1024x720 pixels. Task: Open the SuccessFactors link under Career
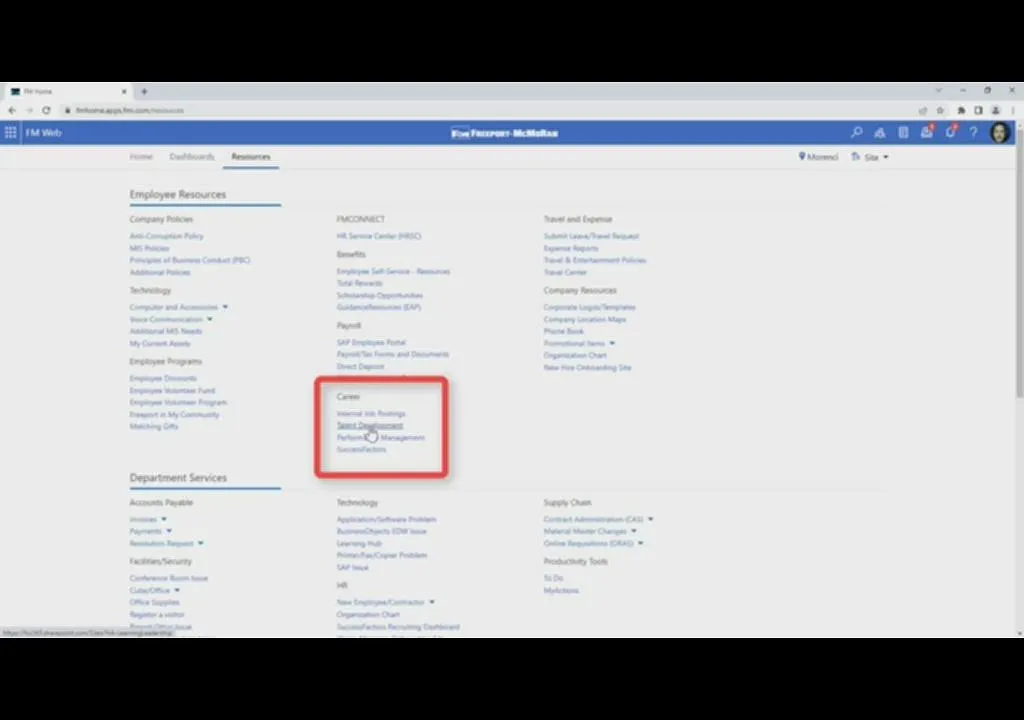(361, 450)
